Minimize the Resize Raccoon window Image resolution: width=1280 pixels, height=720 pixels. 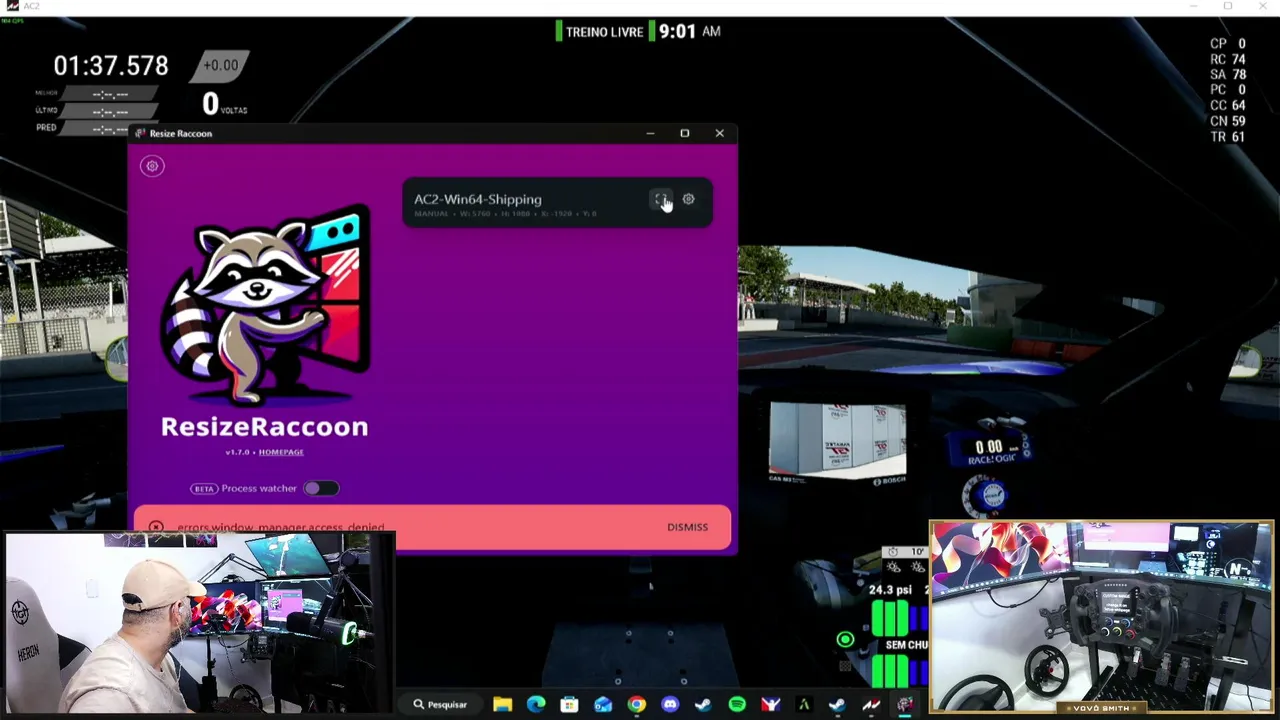coord(650,133)
